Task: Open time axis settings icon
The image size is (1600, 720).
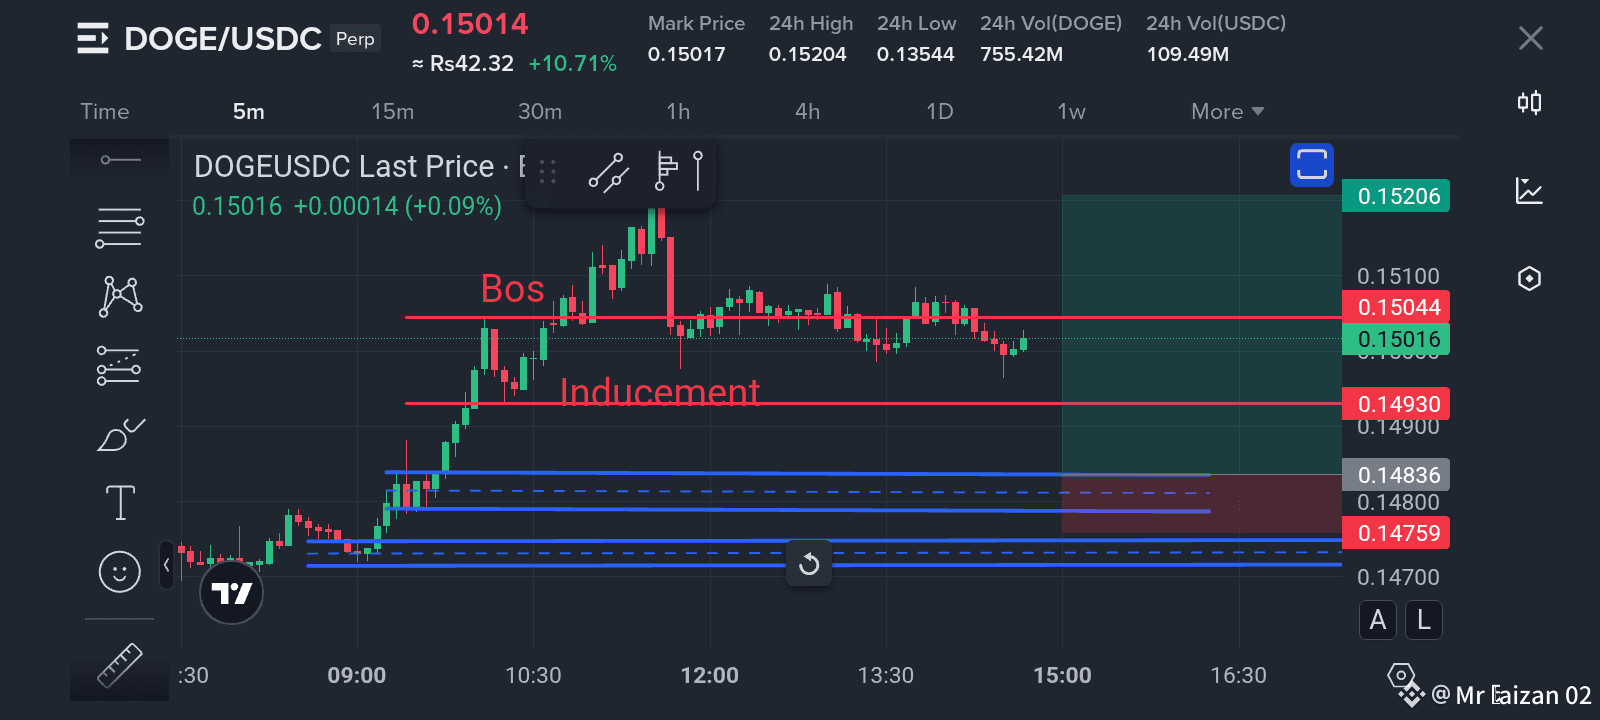Action: coord(1402,677)
